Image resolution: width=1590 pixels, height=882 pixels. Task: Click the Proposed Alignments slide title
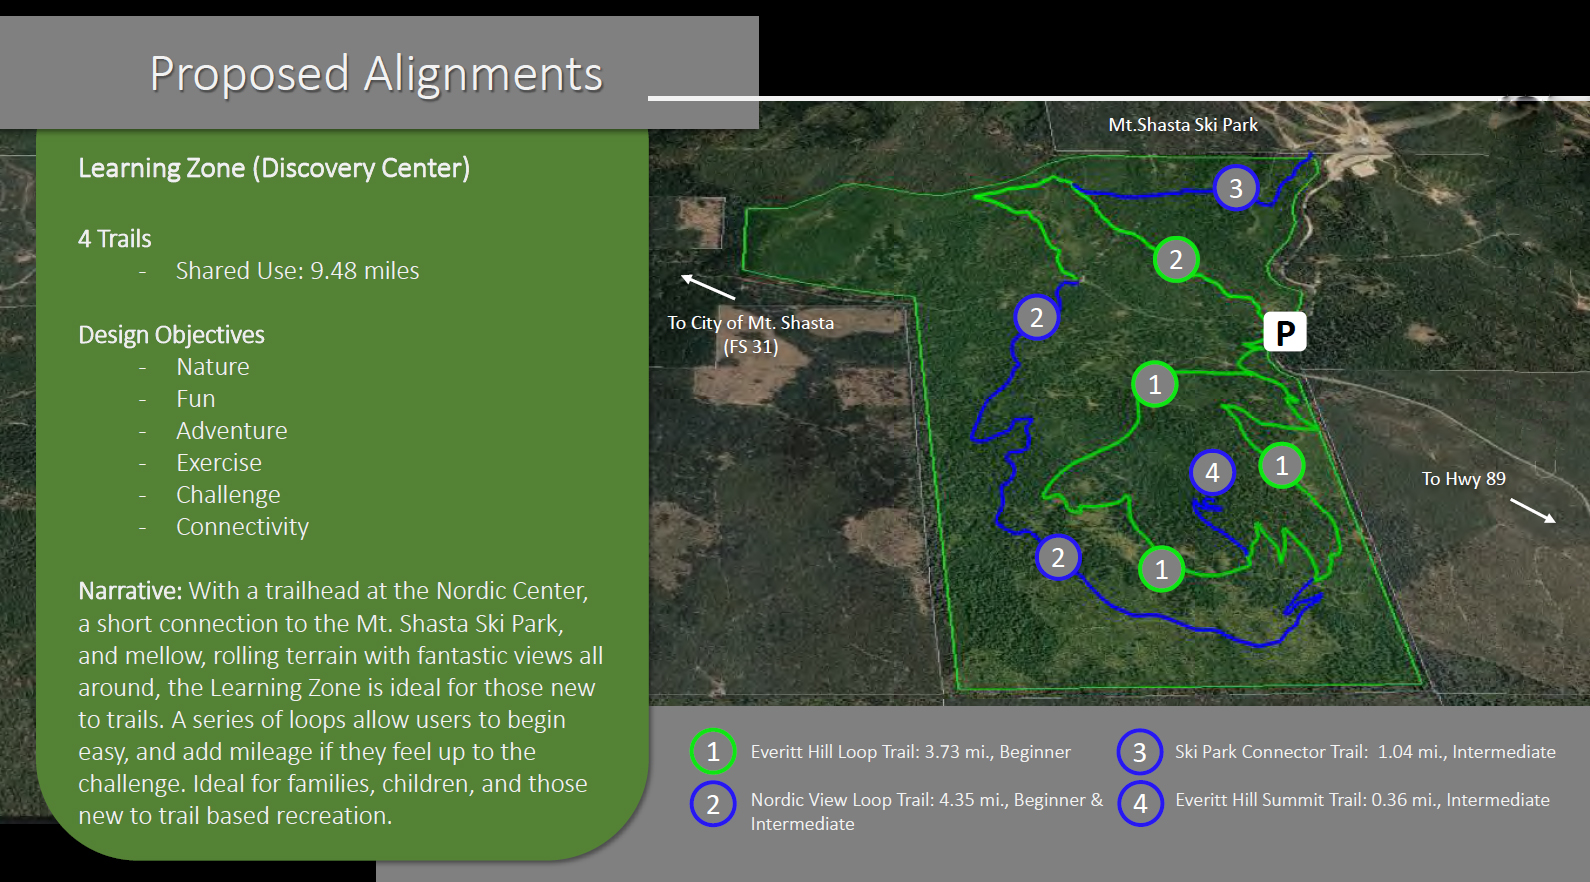pyautogui.click(x=376, y=74)
